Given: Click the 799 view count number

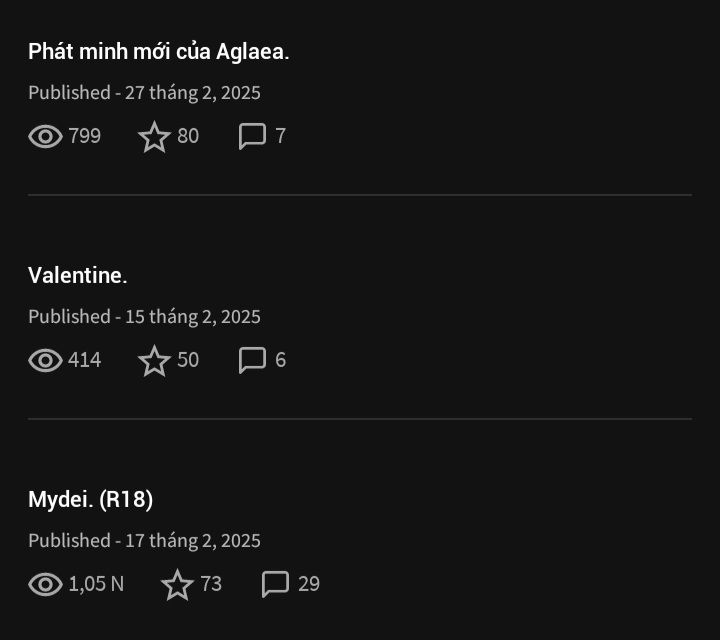Looking at the screenshot, I should click(84, 136).
